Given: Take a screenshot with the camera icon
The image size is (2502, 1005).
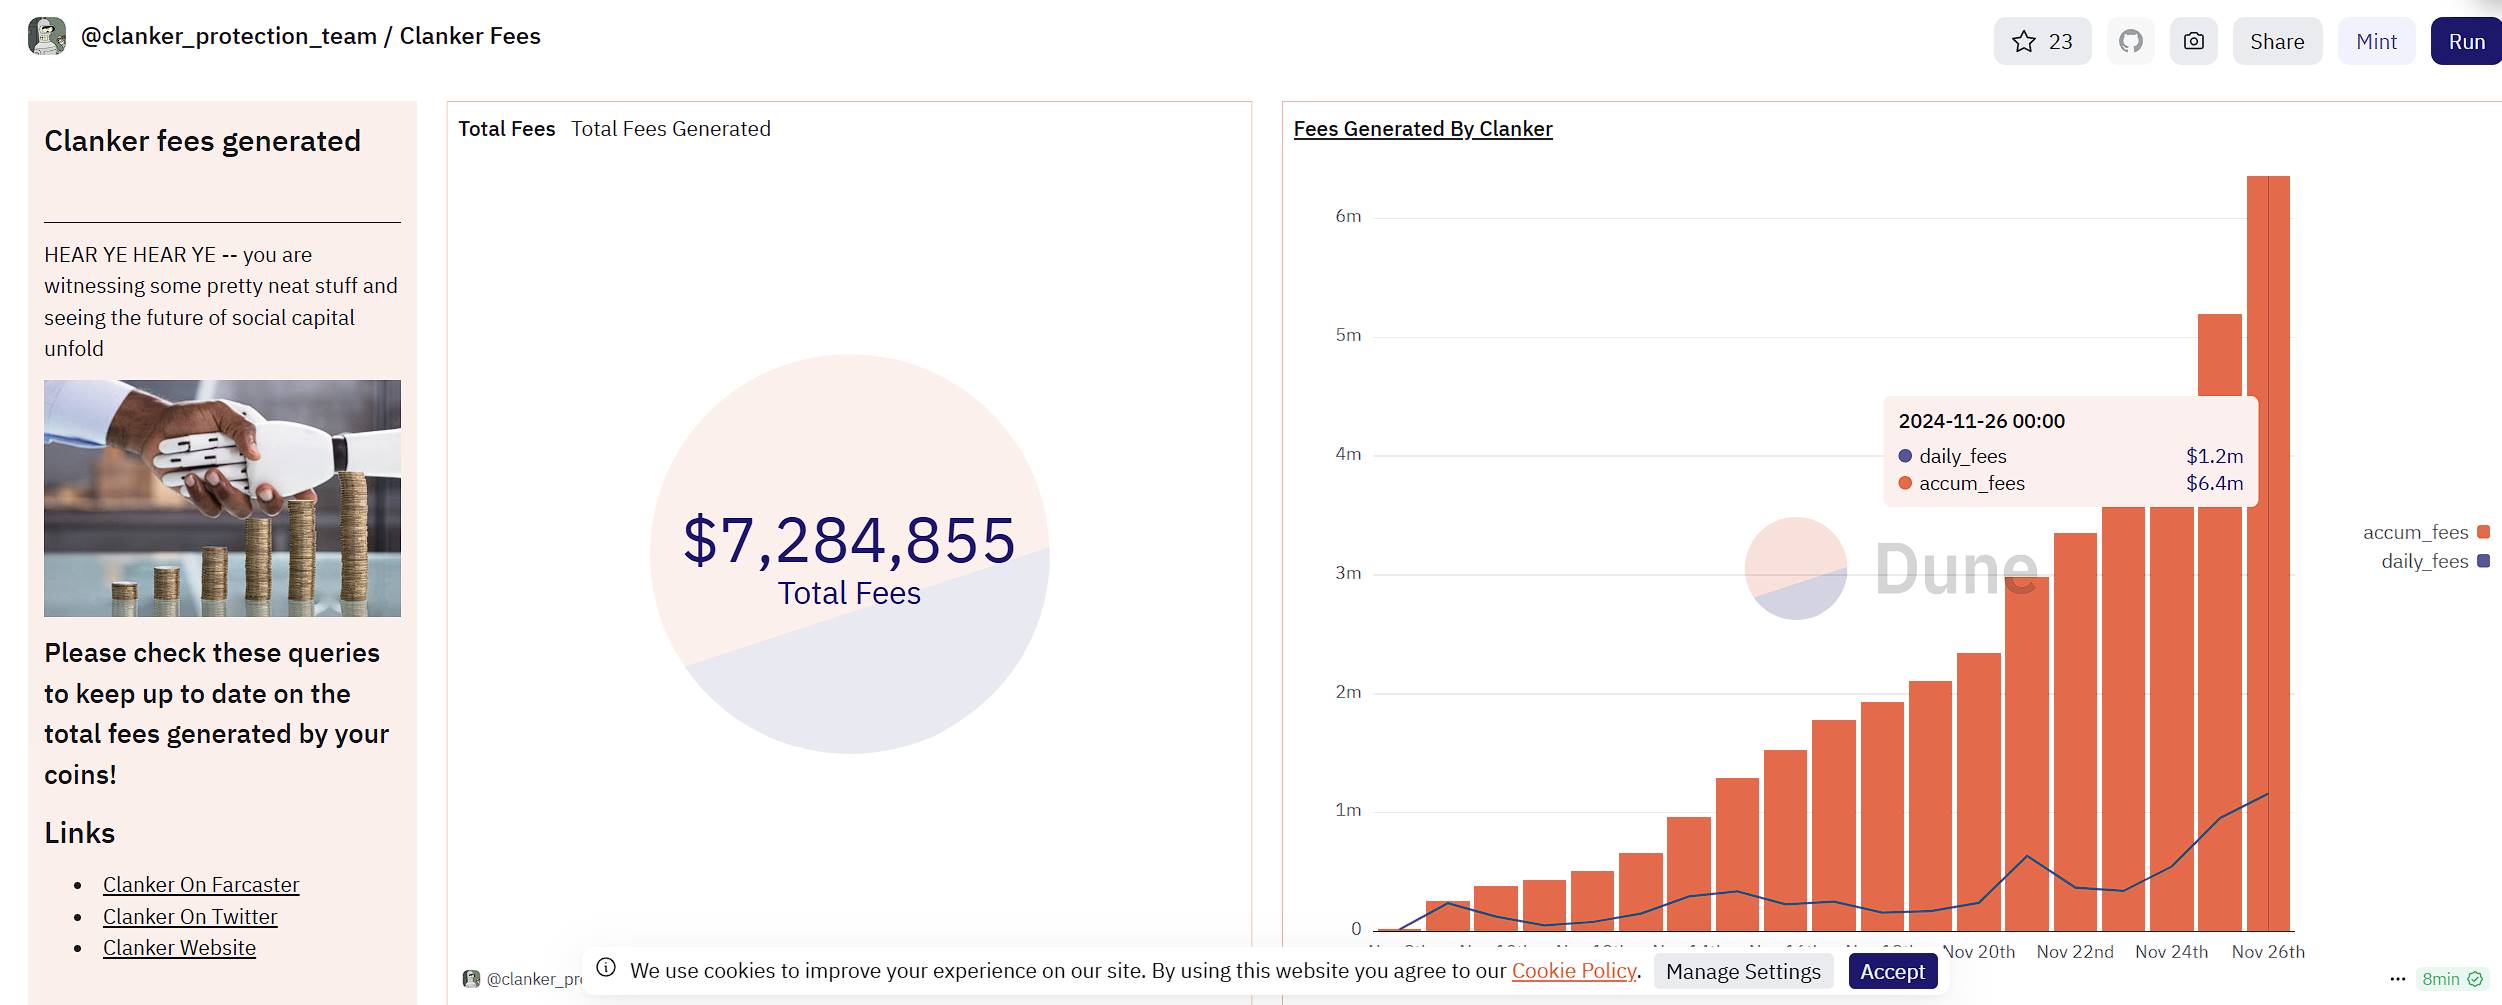Looking at the screenshot, I should point(2194,41).
